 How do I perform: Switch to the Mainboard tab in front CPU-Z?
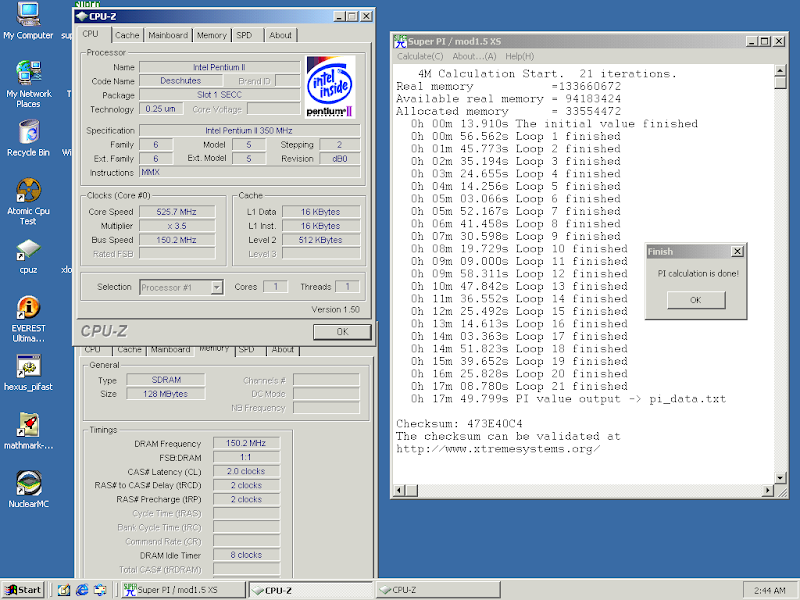tap(168, 35)
